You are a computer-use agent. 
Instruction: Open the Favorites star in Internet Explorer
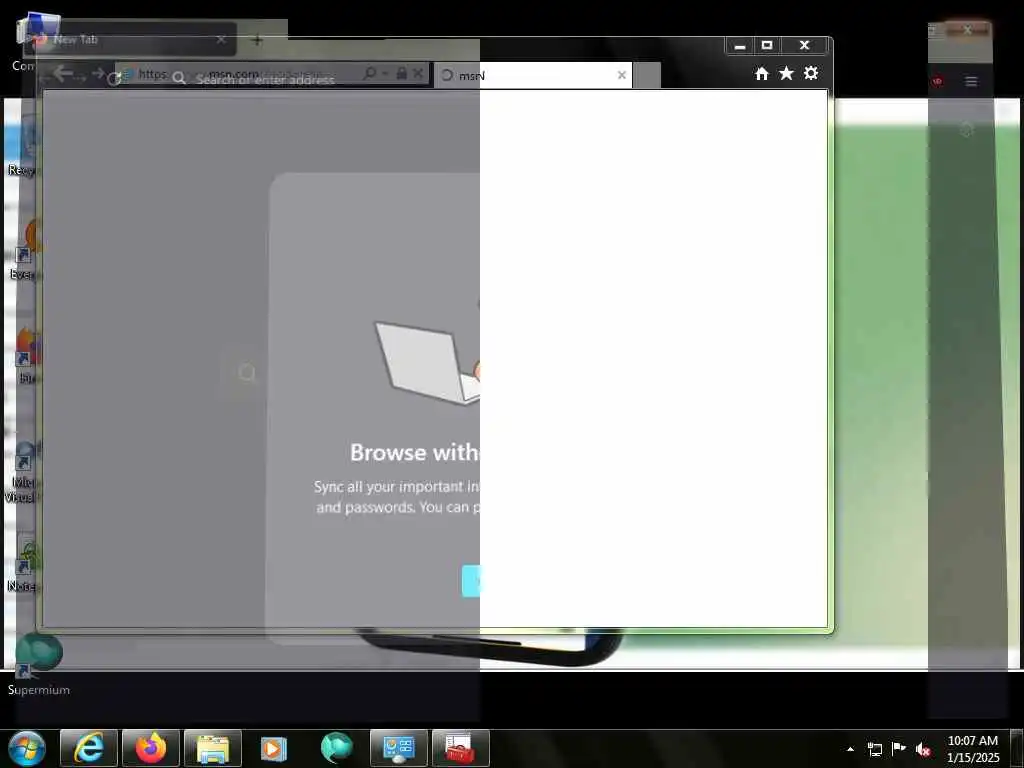click(x=786, y=73)
